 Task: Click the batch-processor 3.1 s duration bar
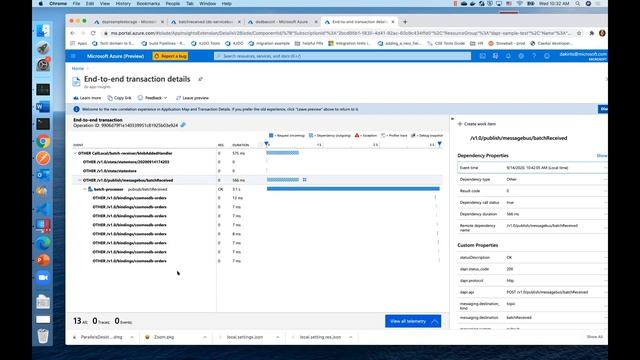pos(353,189)
